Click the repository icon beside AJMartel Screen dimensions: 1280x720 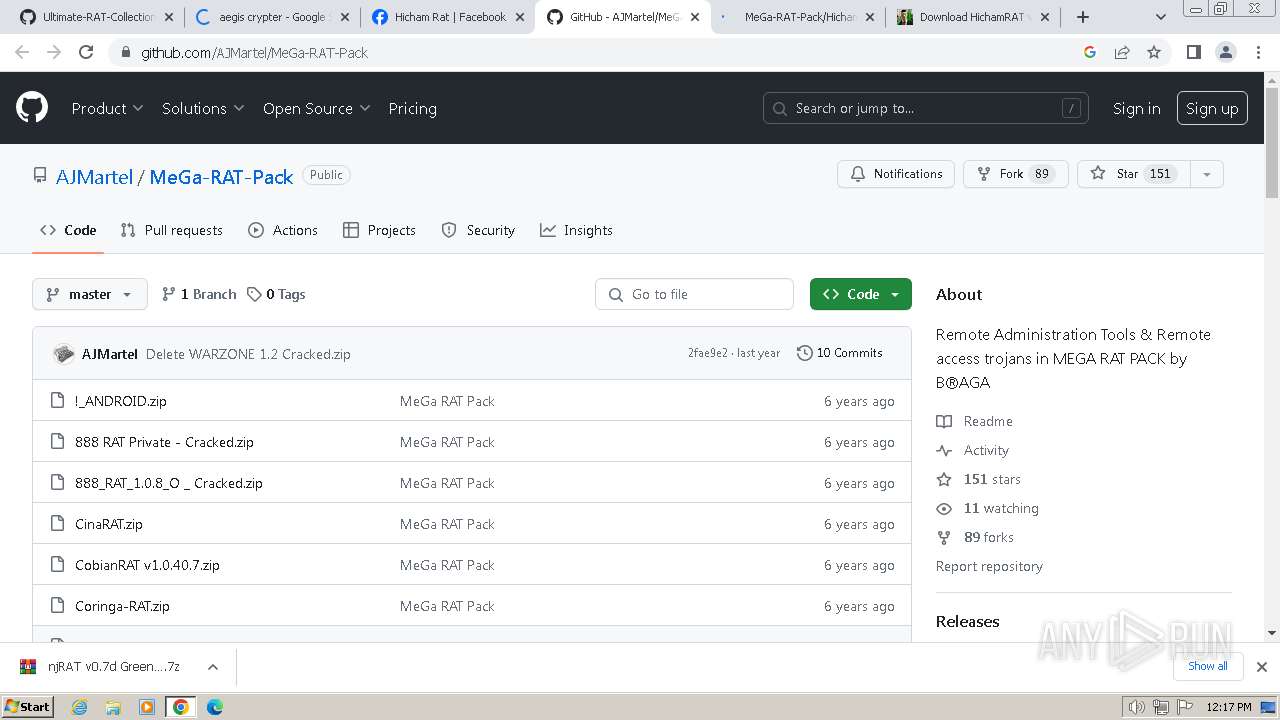40,176
